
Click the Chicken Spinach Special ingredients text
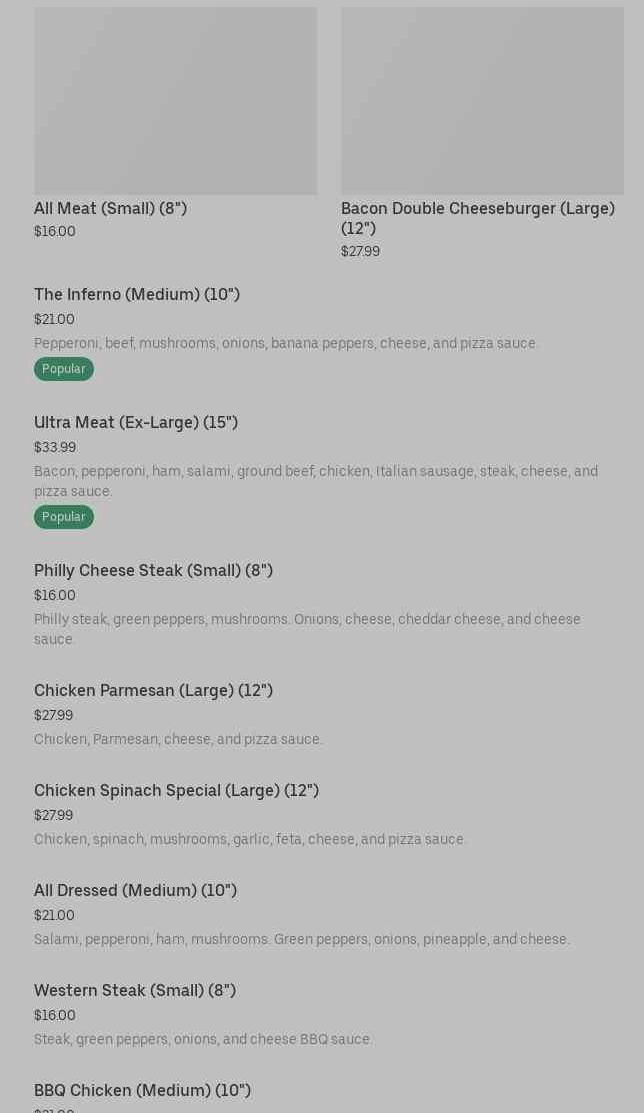(250, 839)
